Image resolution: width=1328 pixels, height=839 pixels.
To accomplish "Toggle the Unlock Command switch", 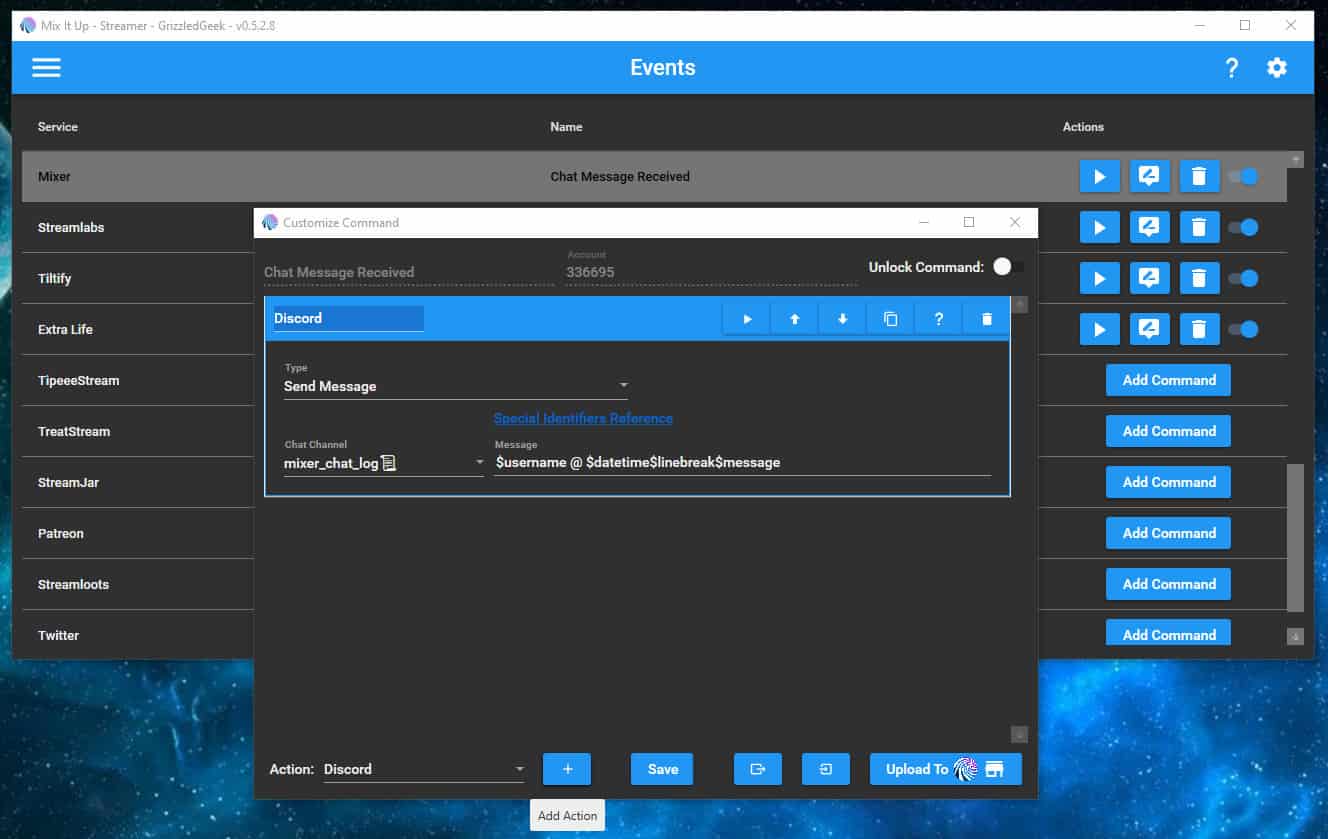I will [1007, 267].
